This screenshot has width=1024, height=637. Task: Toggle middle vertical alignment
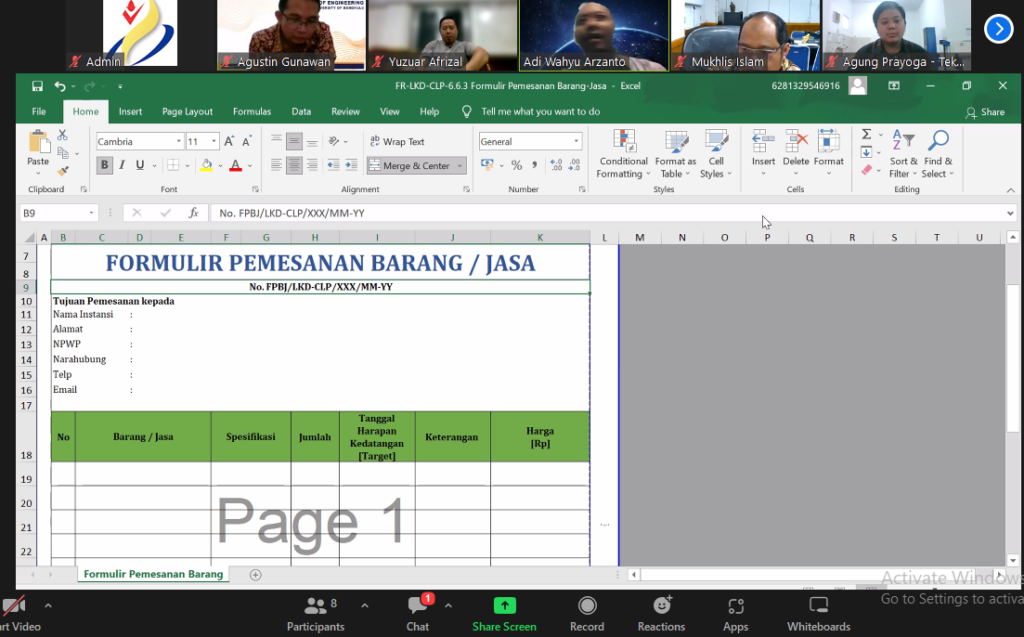click(294, 141)
